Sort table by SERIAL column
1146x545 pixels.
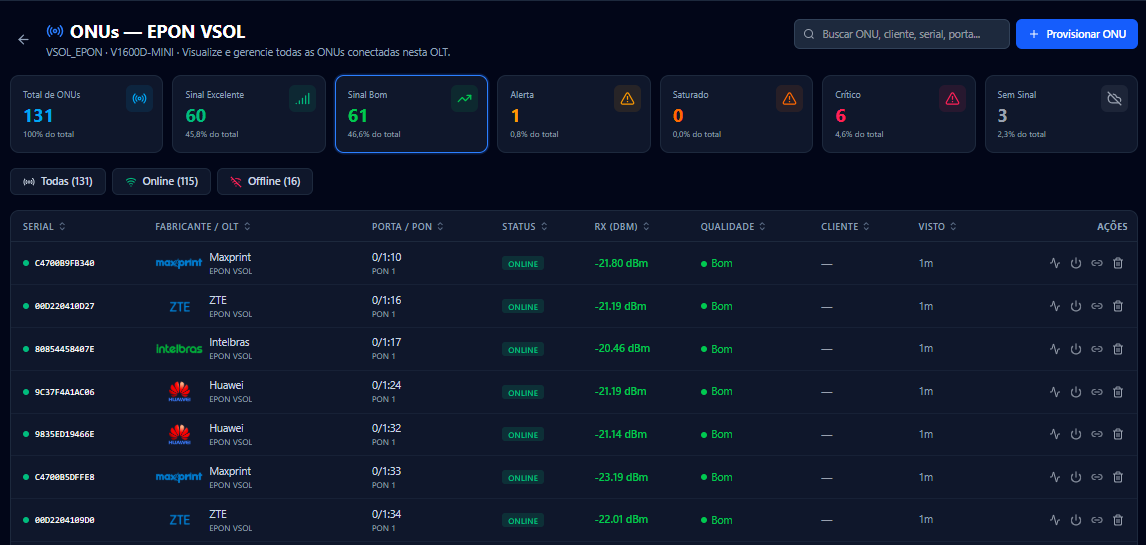click(x=45, y=226)
